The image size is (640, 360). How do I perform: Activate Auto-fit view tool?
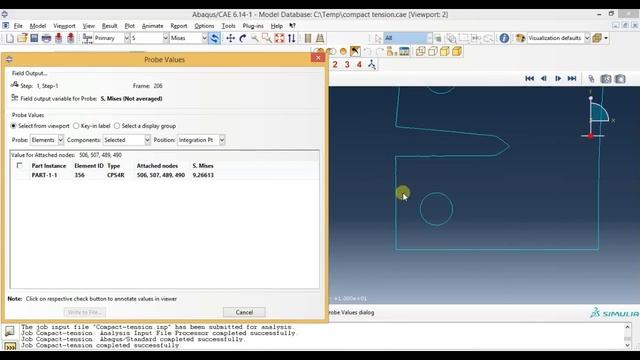pyautogui.click(x=280, y=38)
